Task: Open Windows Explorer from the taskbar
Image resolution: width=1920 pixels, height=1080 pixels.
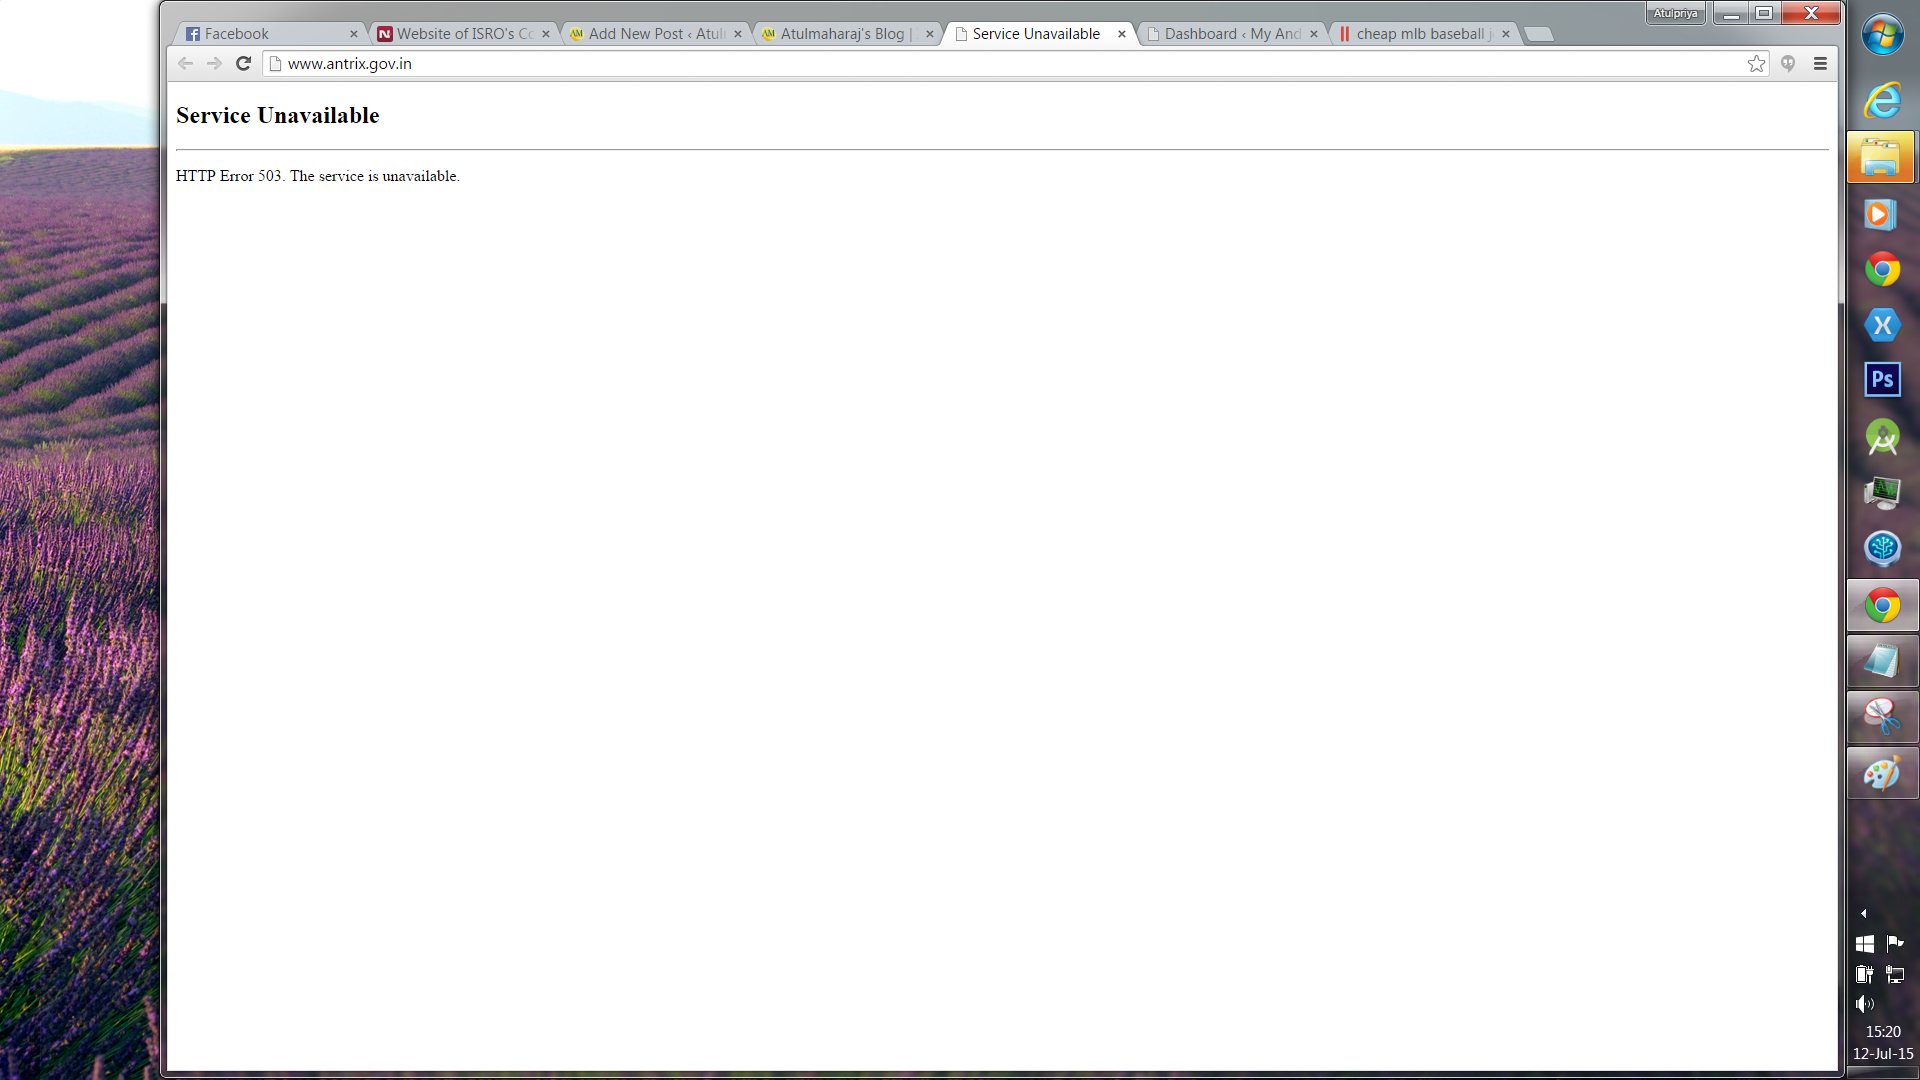Action: 1881,158
